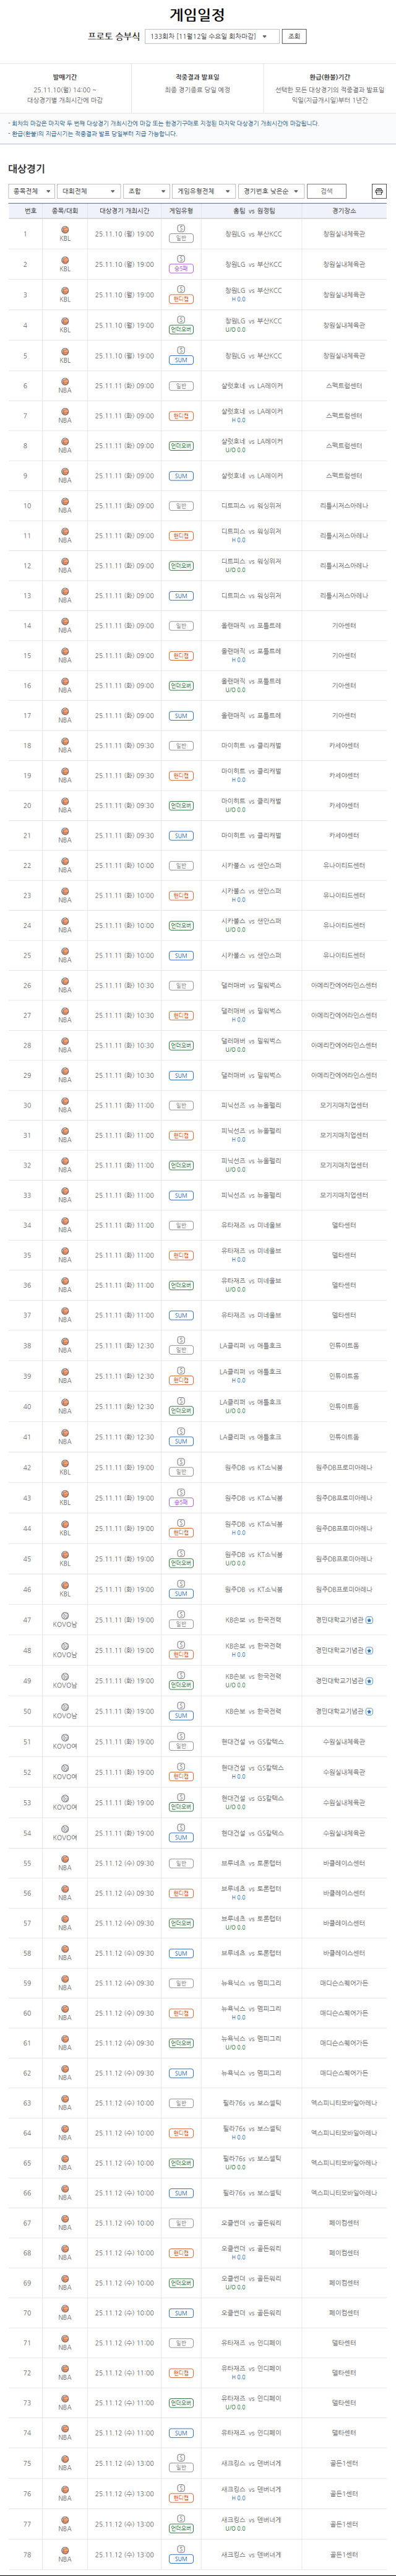This screenshot has width=396, height=2576.
Task: Open the 대회전체 league filter dropdown
Action: [x=88, y=191]
